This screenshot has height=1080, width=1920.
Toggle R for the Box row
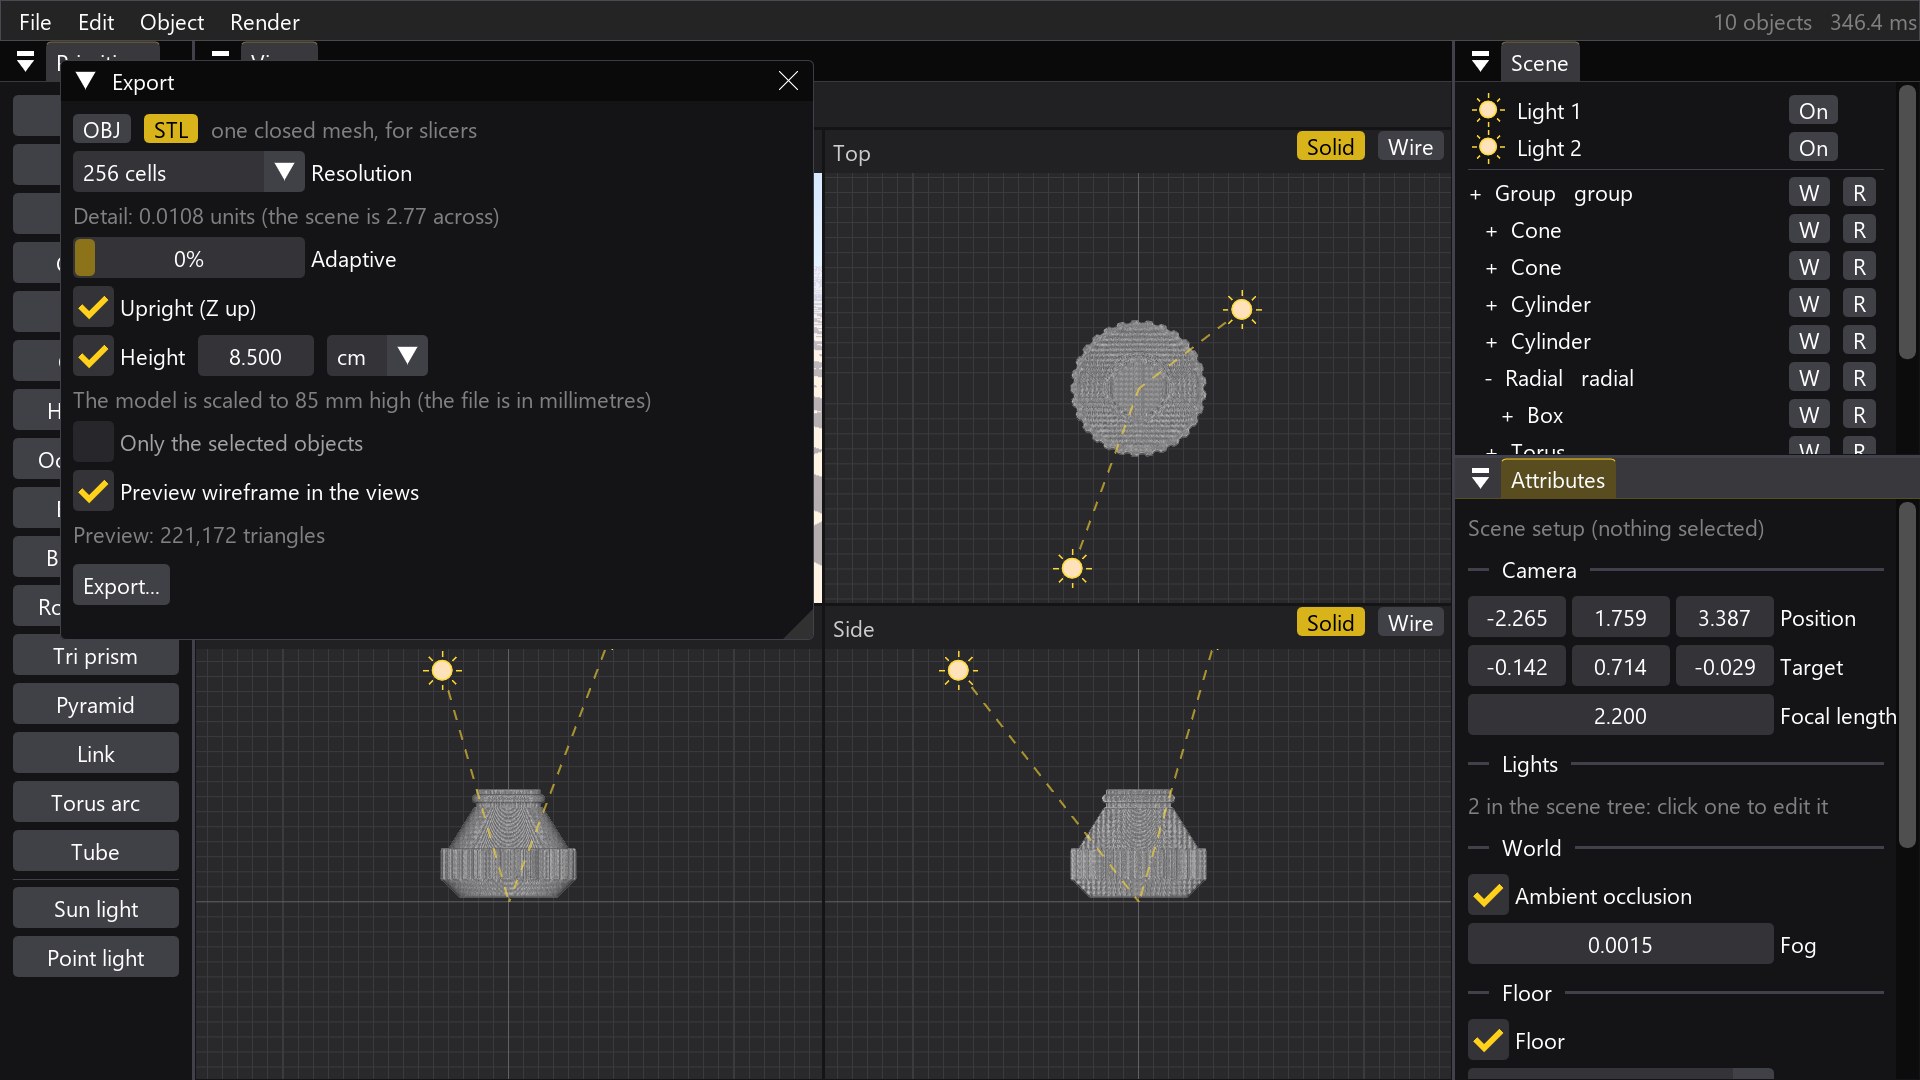(x=1859, y=415)
